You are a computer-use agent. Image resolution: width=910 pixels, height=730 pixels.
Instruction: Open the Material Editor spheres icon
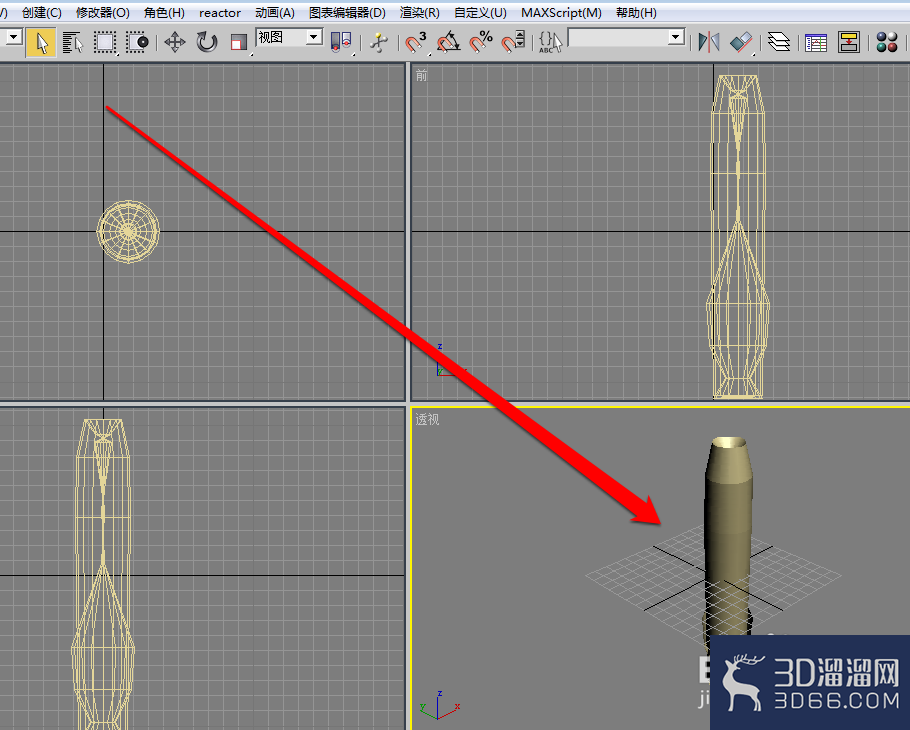[x=887, y=42]
